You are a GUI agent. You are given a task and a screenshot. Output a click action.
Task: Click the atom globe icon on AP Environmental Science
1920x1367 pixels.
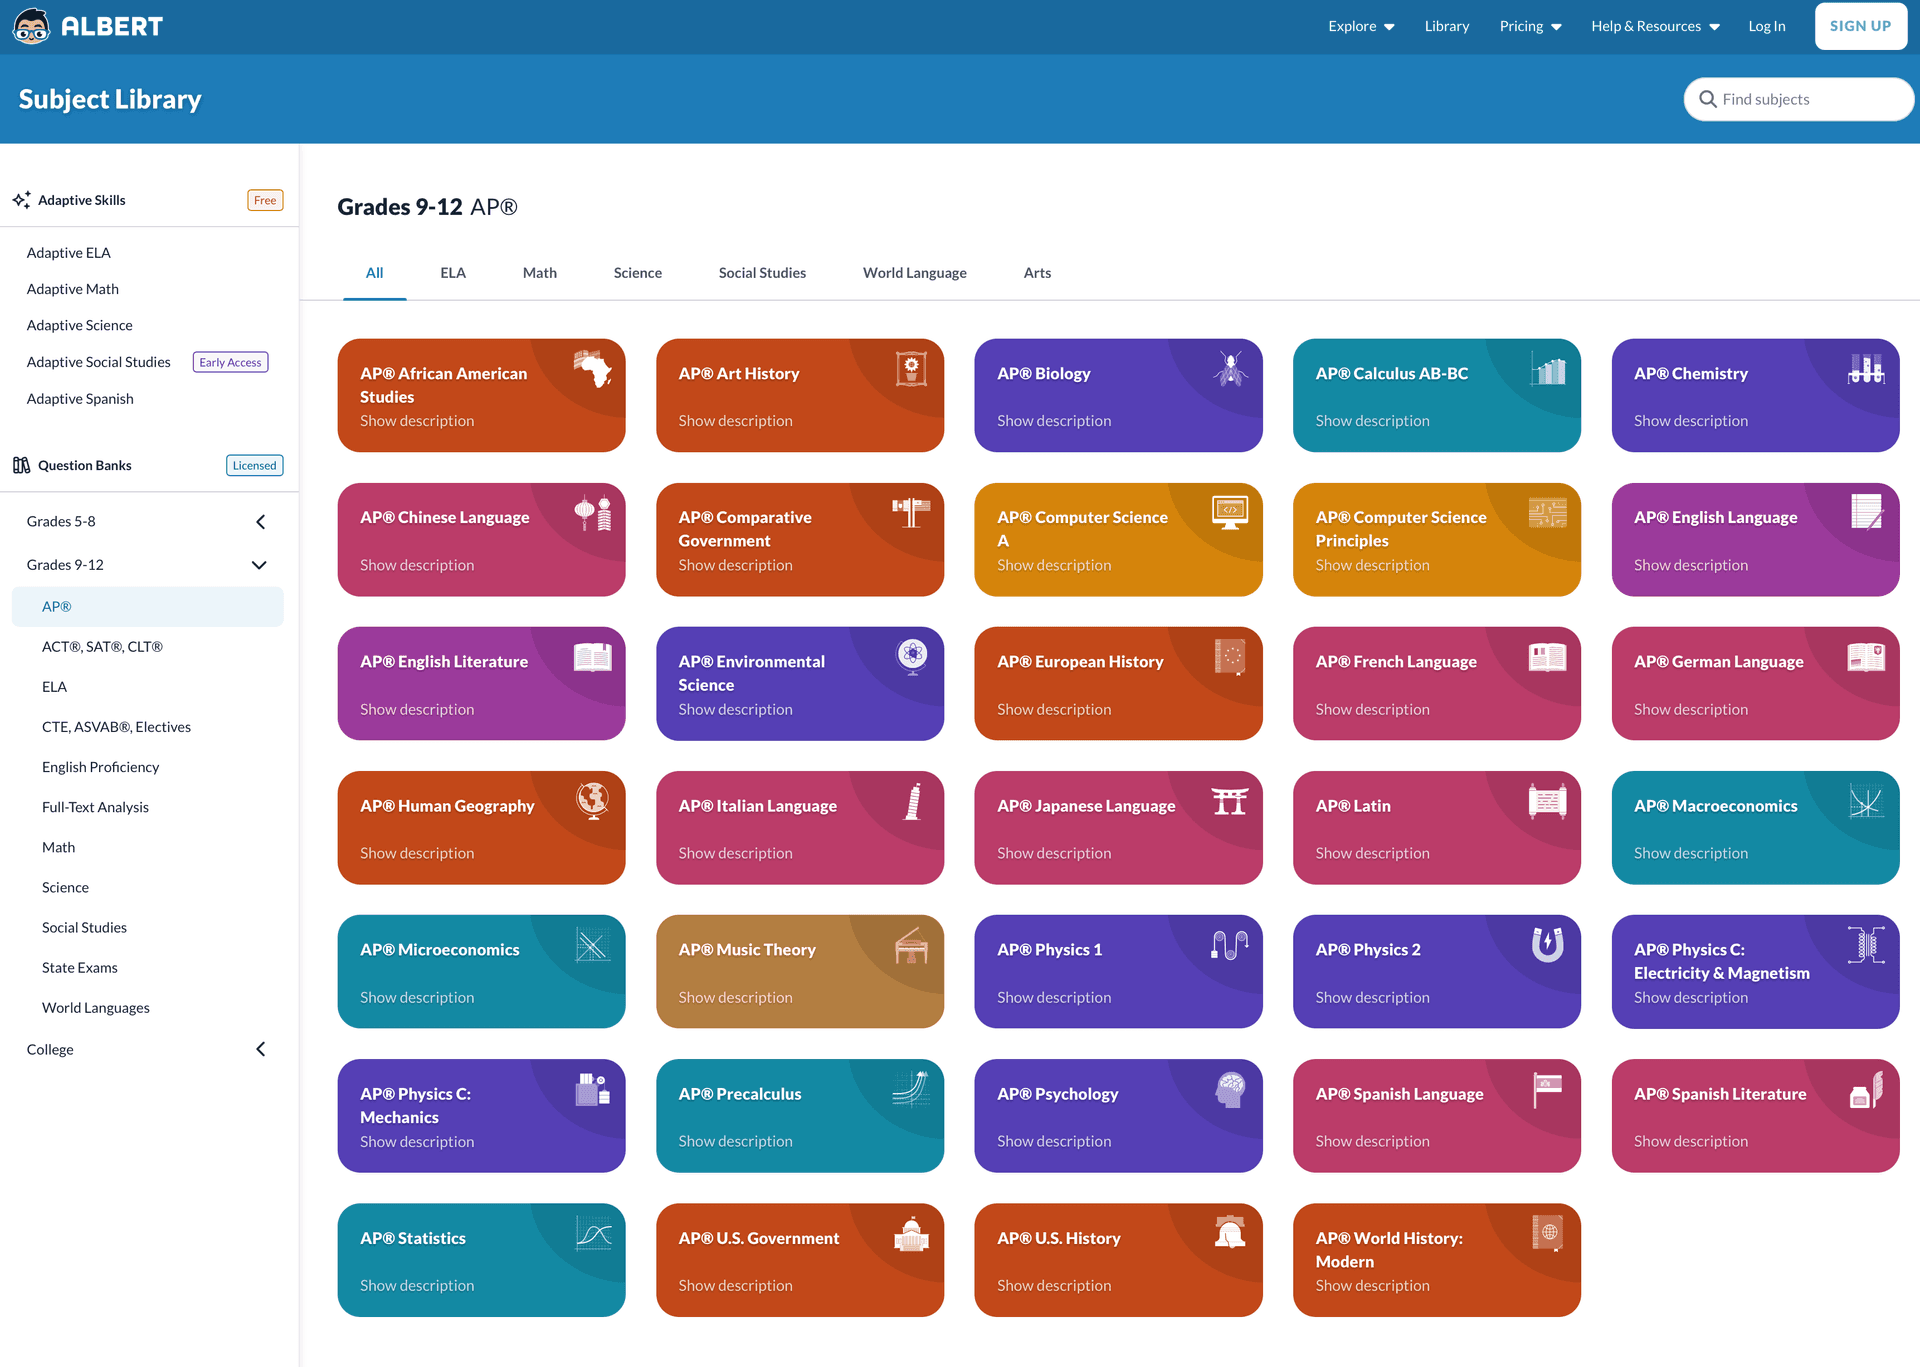[912, 657]
